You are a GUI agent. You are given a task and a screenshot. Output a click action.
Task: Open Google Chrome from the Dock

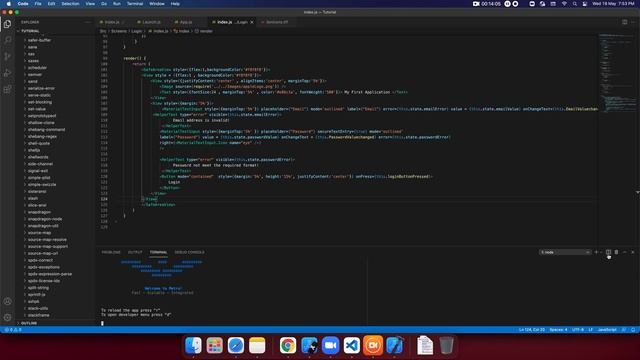(288, 346)
